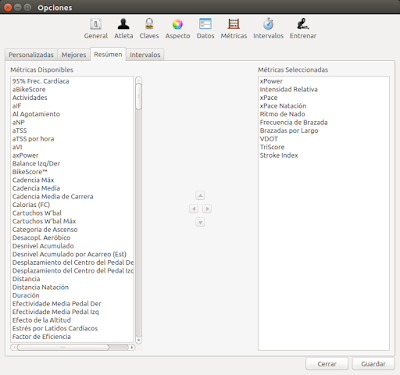
Task: Select 'aTSS por hora' metric
Action: pyautogui.click(x=72, y=139)
